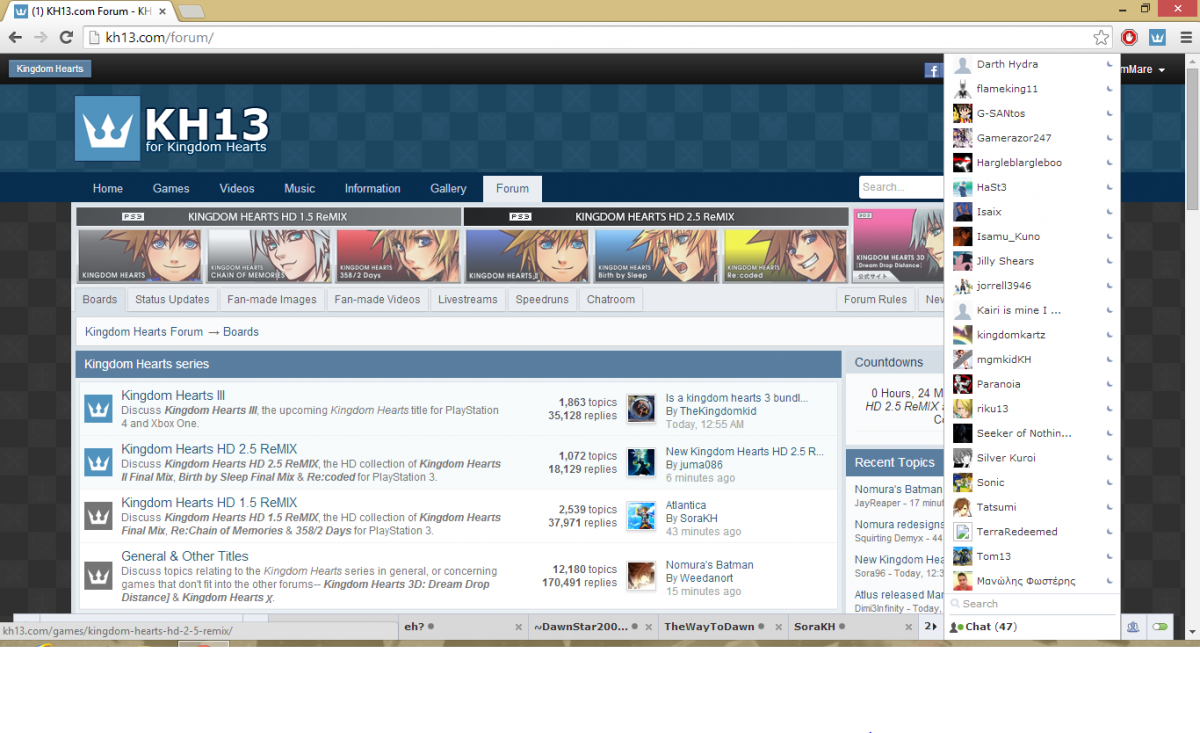
Task: Open the Forum Rules tab
Action: tap(875, 299)
